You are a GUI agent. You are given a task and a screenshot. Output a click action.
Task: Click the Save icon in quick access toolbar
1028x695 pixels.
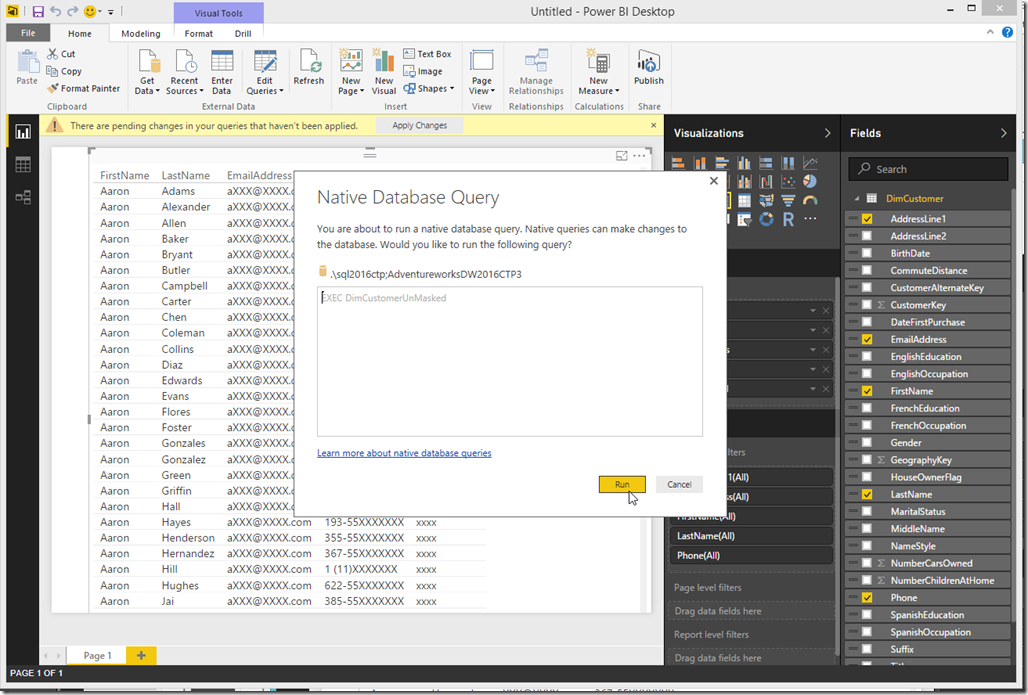(x=37, y=11)
